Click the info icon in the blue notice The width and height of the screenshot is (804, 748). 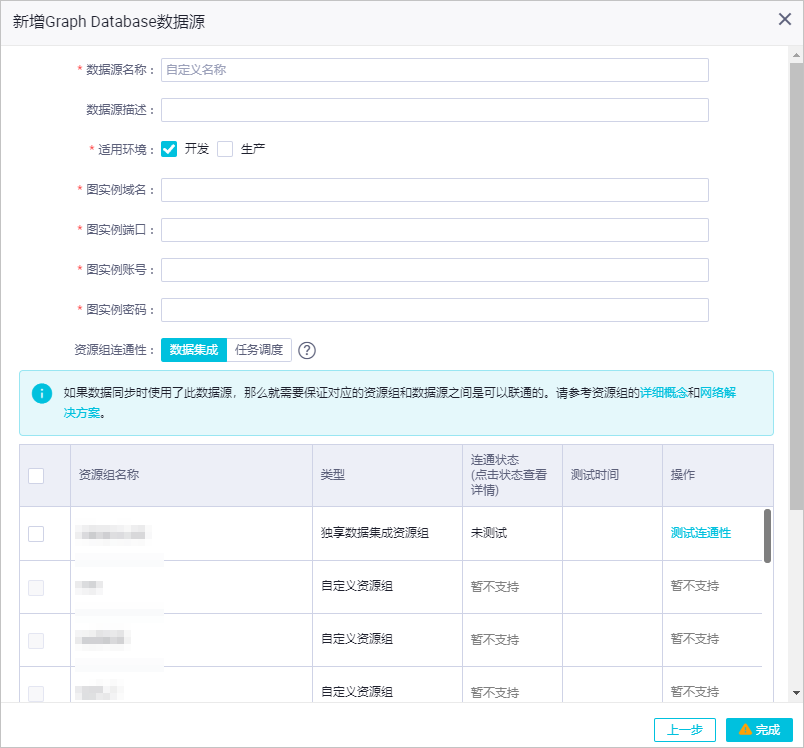(x=42, y=393)
